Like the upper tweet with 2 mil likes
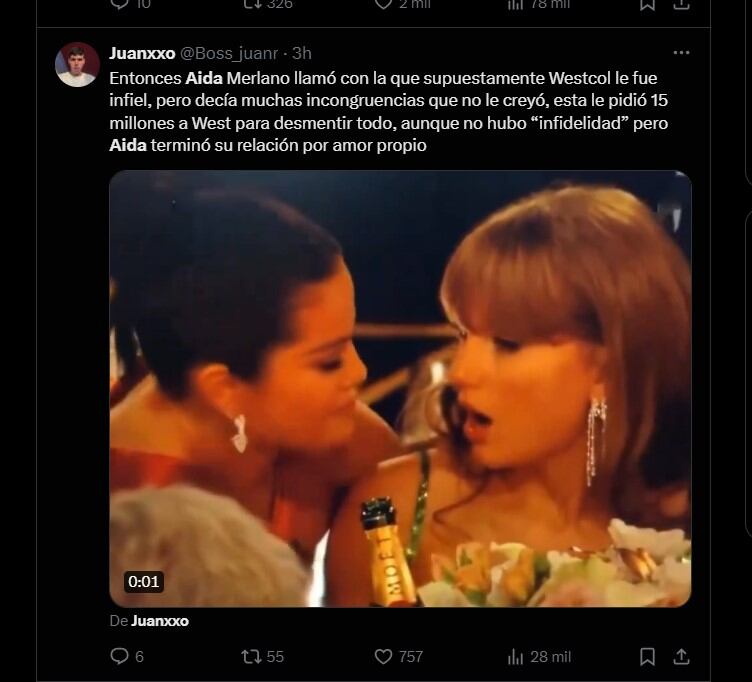Viewport: 752px width, 682px height. pos(384,4)
